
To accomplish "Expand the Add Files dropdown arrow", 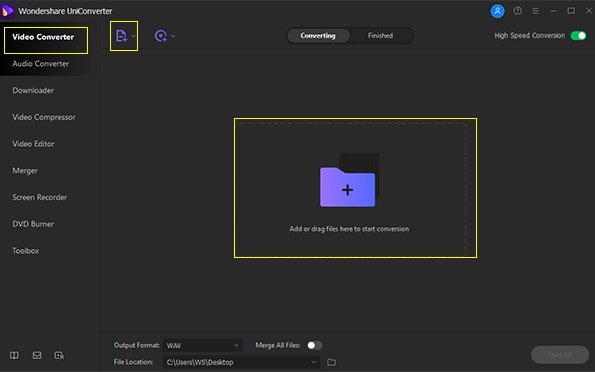I will point(133,36).
